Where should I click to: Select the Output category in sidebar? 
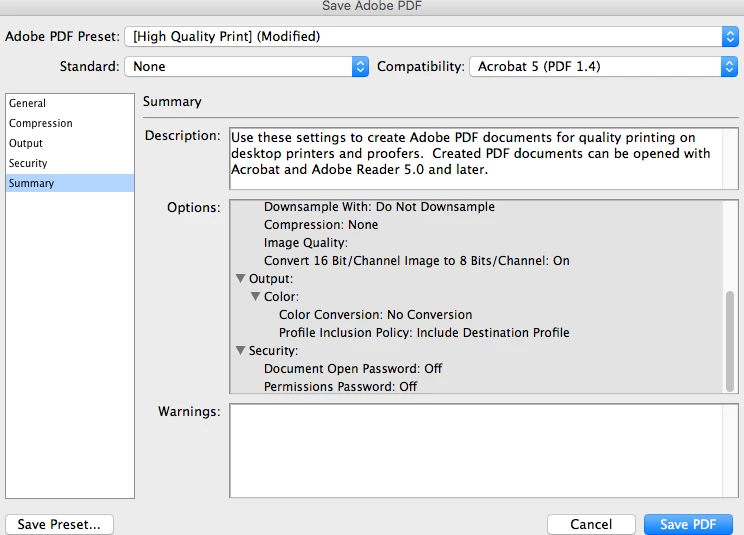coord(70,143)
